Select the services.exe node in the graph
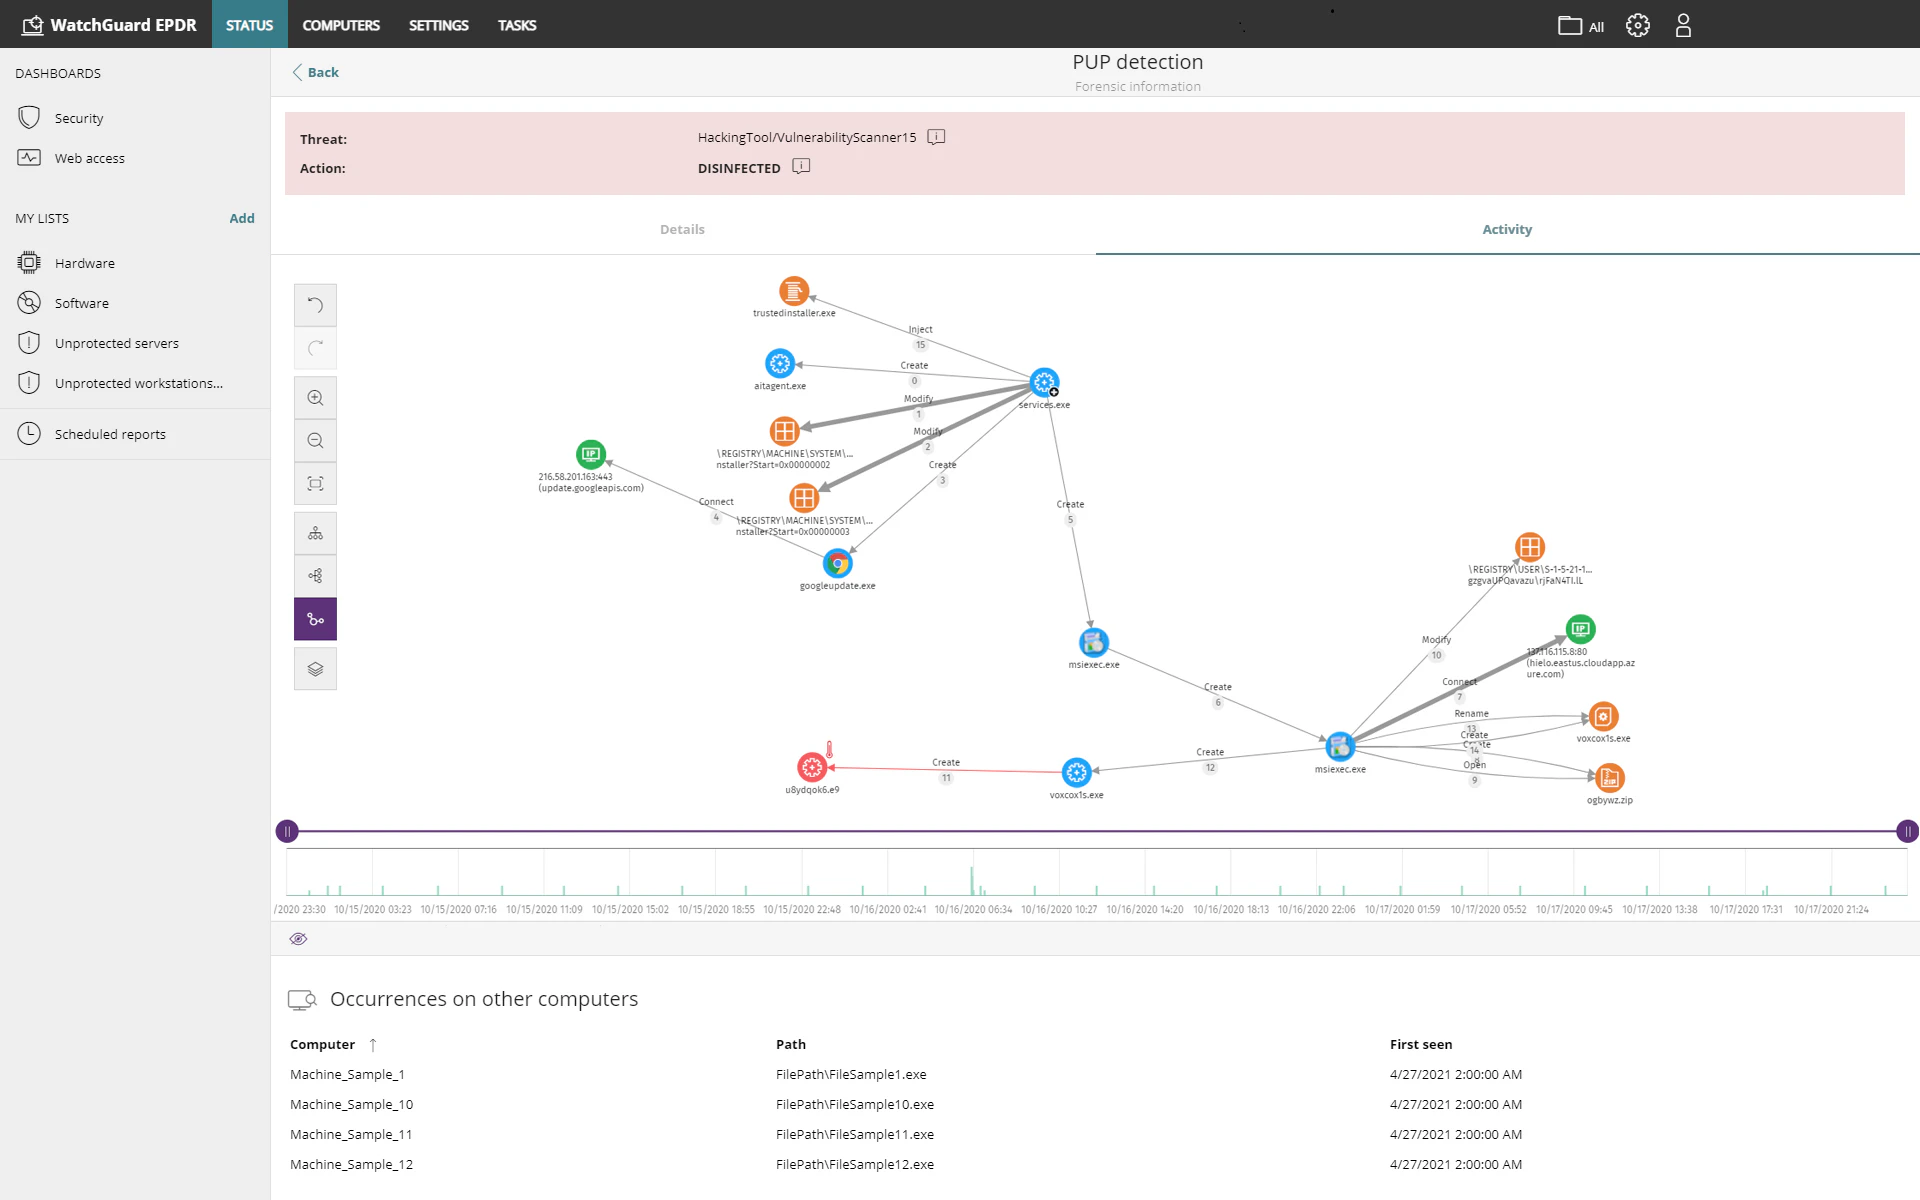 click(x=1043, y=382)
